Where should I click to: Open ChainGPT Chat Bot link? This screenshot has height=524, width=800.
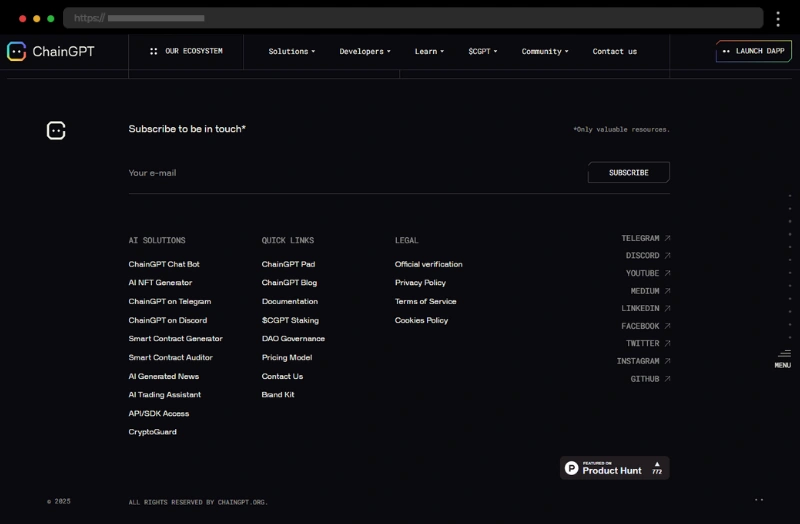[164, 264]
